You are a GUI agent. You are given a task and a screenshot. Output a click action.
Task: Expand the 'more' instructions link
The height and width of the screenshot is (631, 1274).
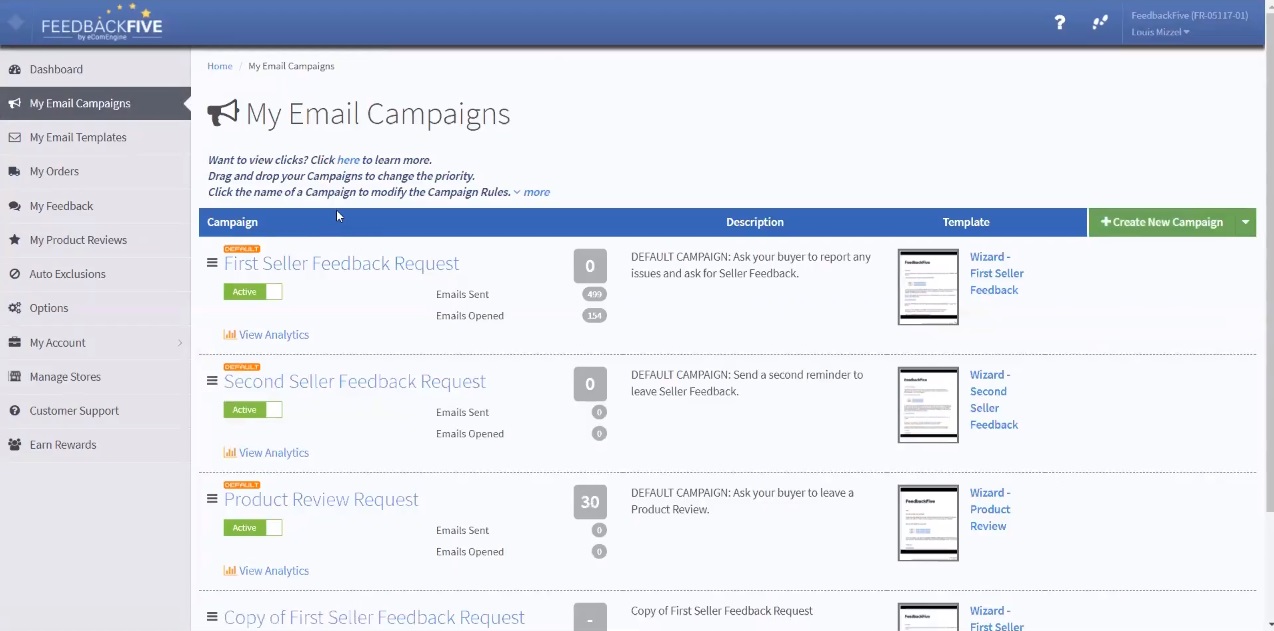pos(532,192)
